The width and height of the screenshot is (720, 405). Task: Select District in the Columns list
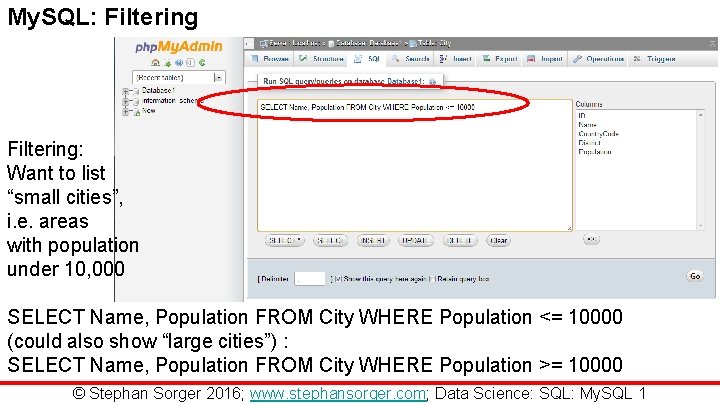pos(590,143)
